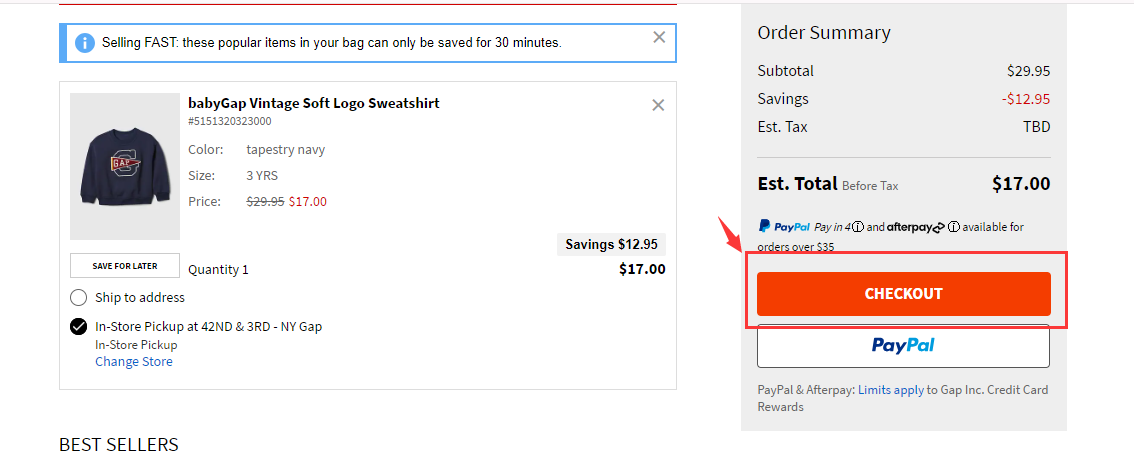Viewport: 1134px width, 460px height.
Task: Click the Quantity 1 selector
Action: click(x=218, y=270)
